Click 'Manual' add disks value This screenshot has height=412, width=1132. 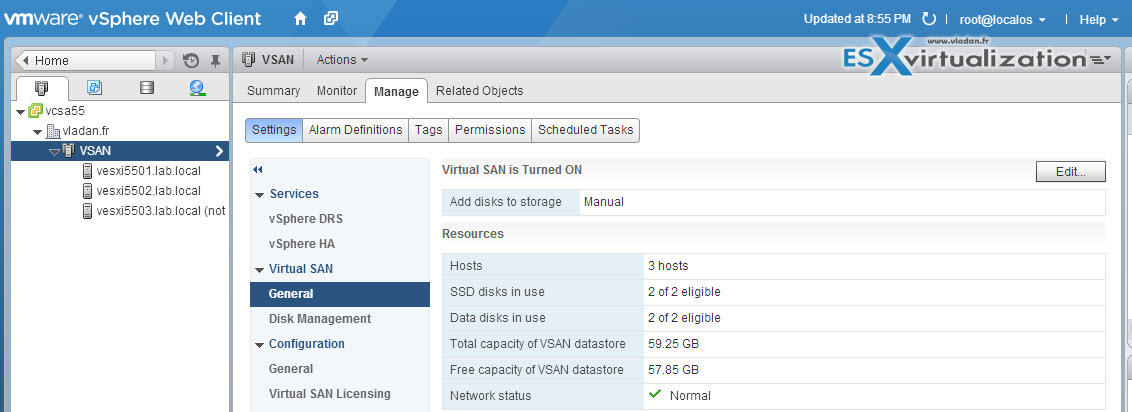pos(604,202)
